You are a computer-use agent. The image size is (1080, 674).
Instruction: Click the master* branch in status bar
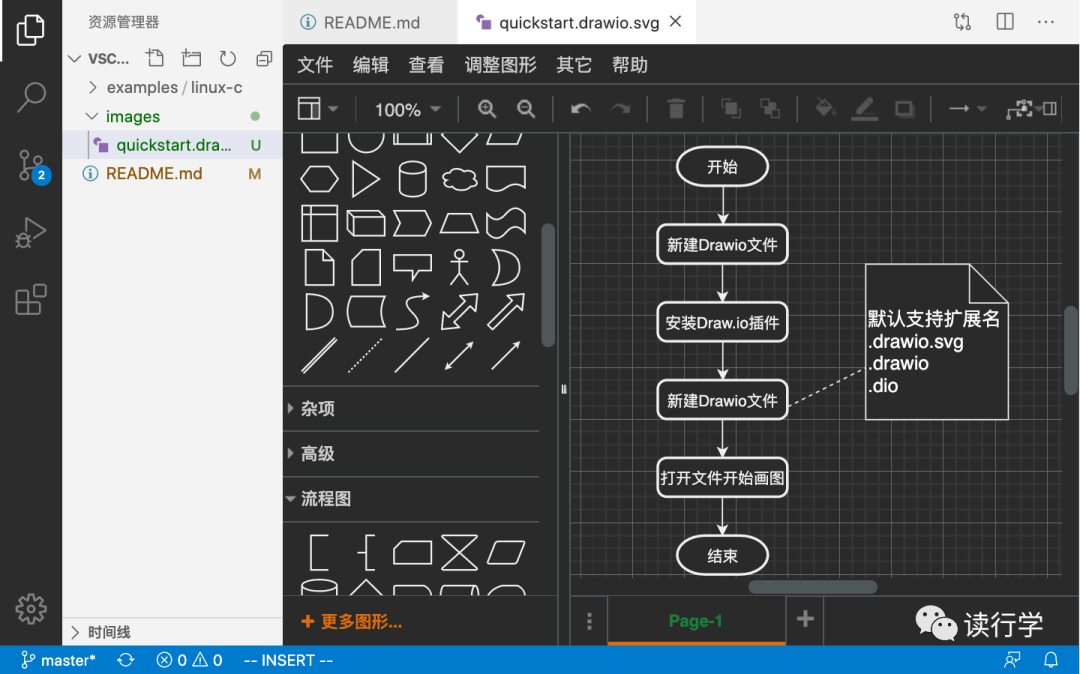tap(58, 660)
